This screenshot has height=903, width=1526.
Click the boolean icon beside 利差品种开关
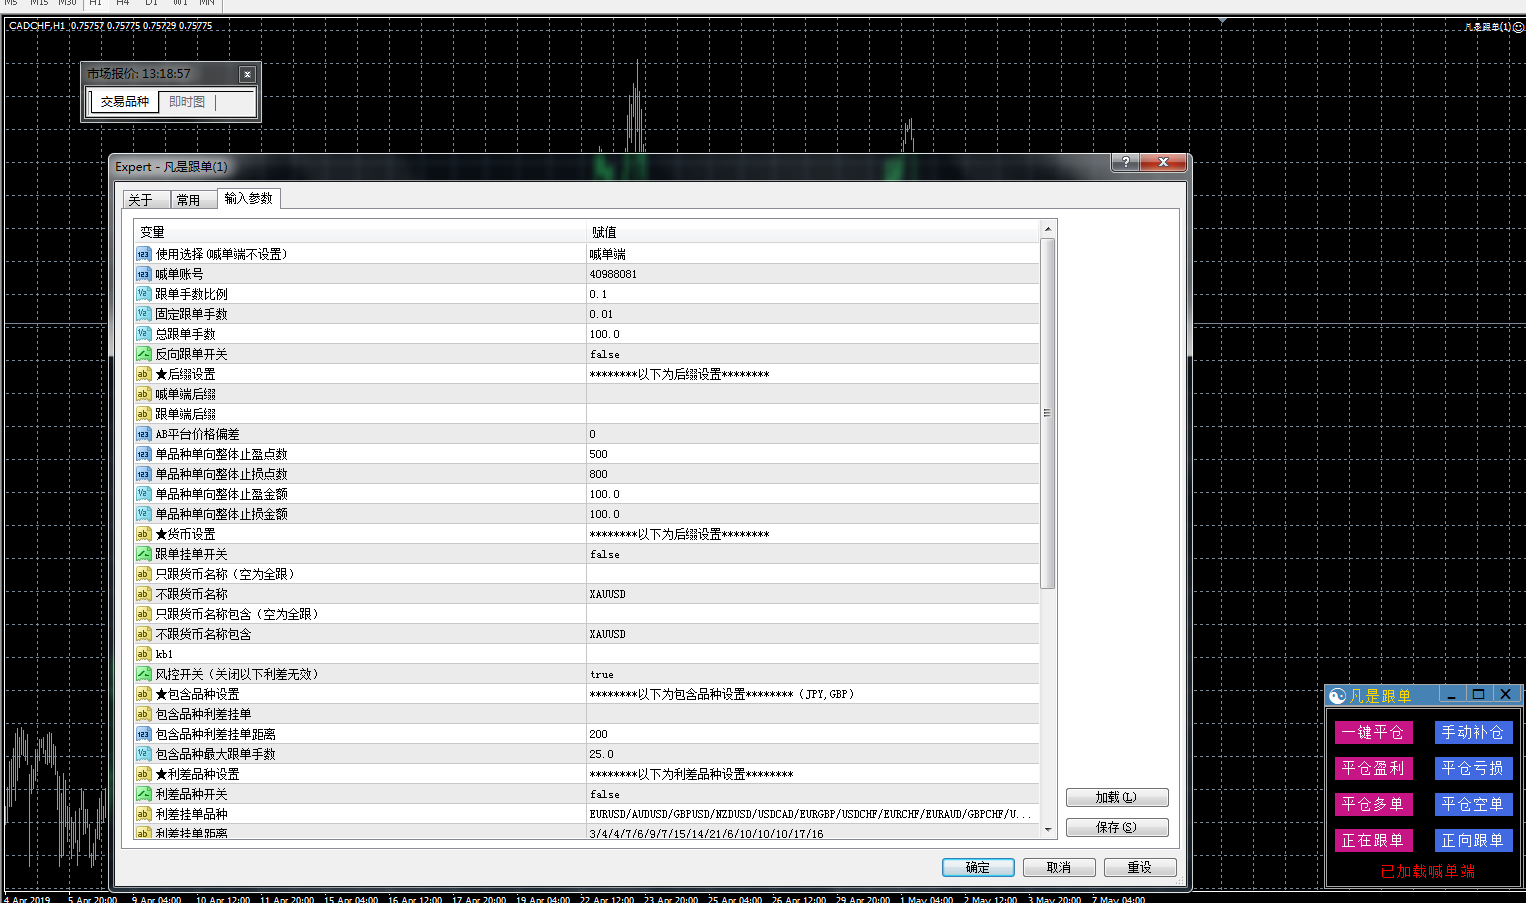(x=143, y=794)
